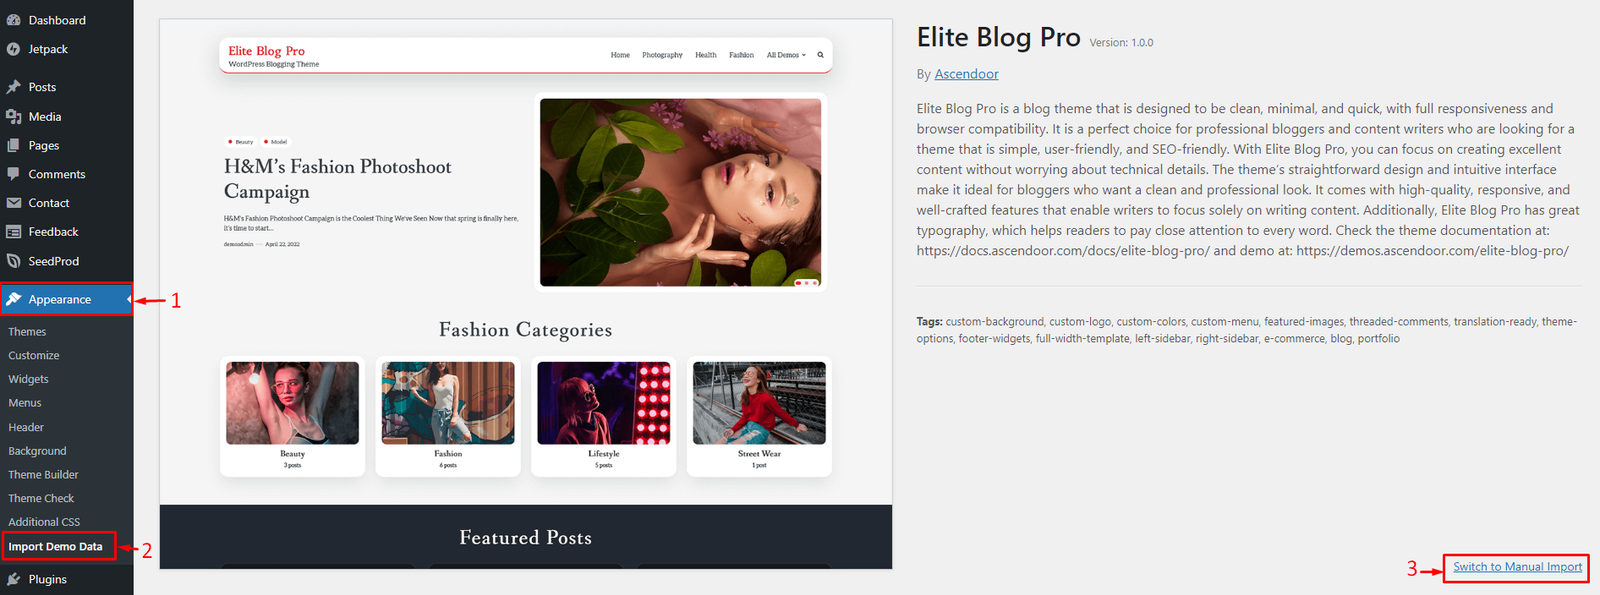Click Switch to Manual Import link
Viewport: 1600px width, 595px height.
tap(1517, 567)
